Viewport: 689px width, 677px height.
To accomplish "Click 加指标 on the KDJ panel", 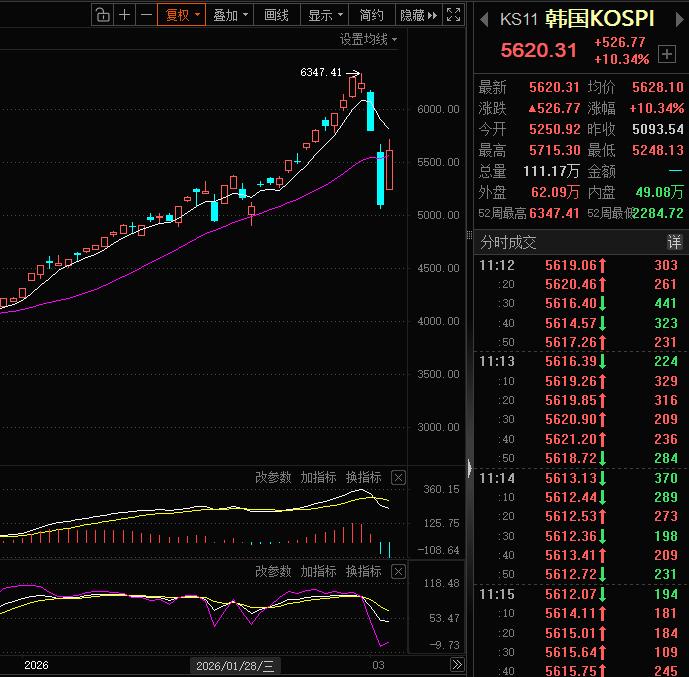I will click(x=318, y=571).
